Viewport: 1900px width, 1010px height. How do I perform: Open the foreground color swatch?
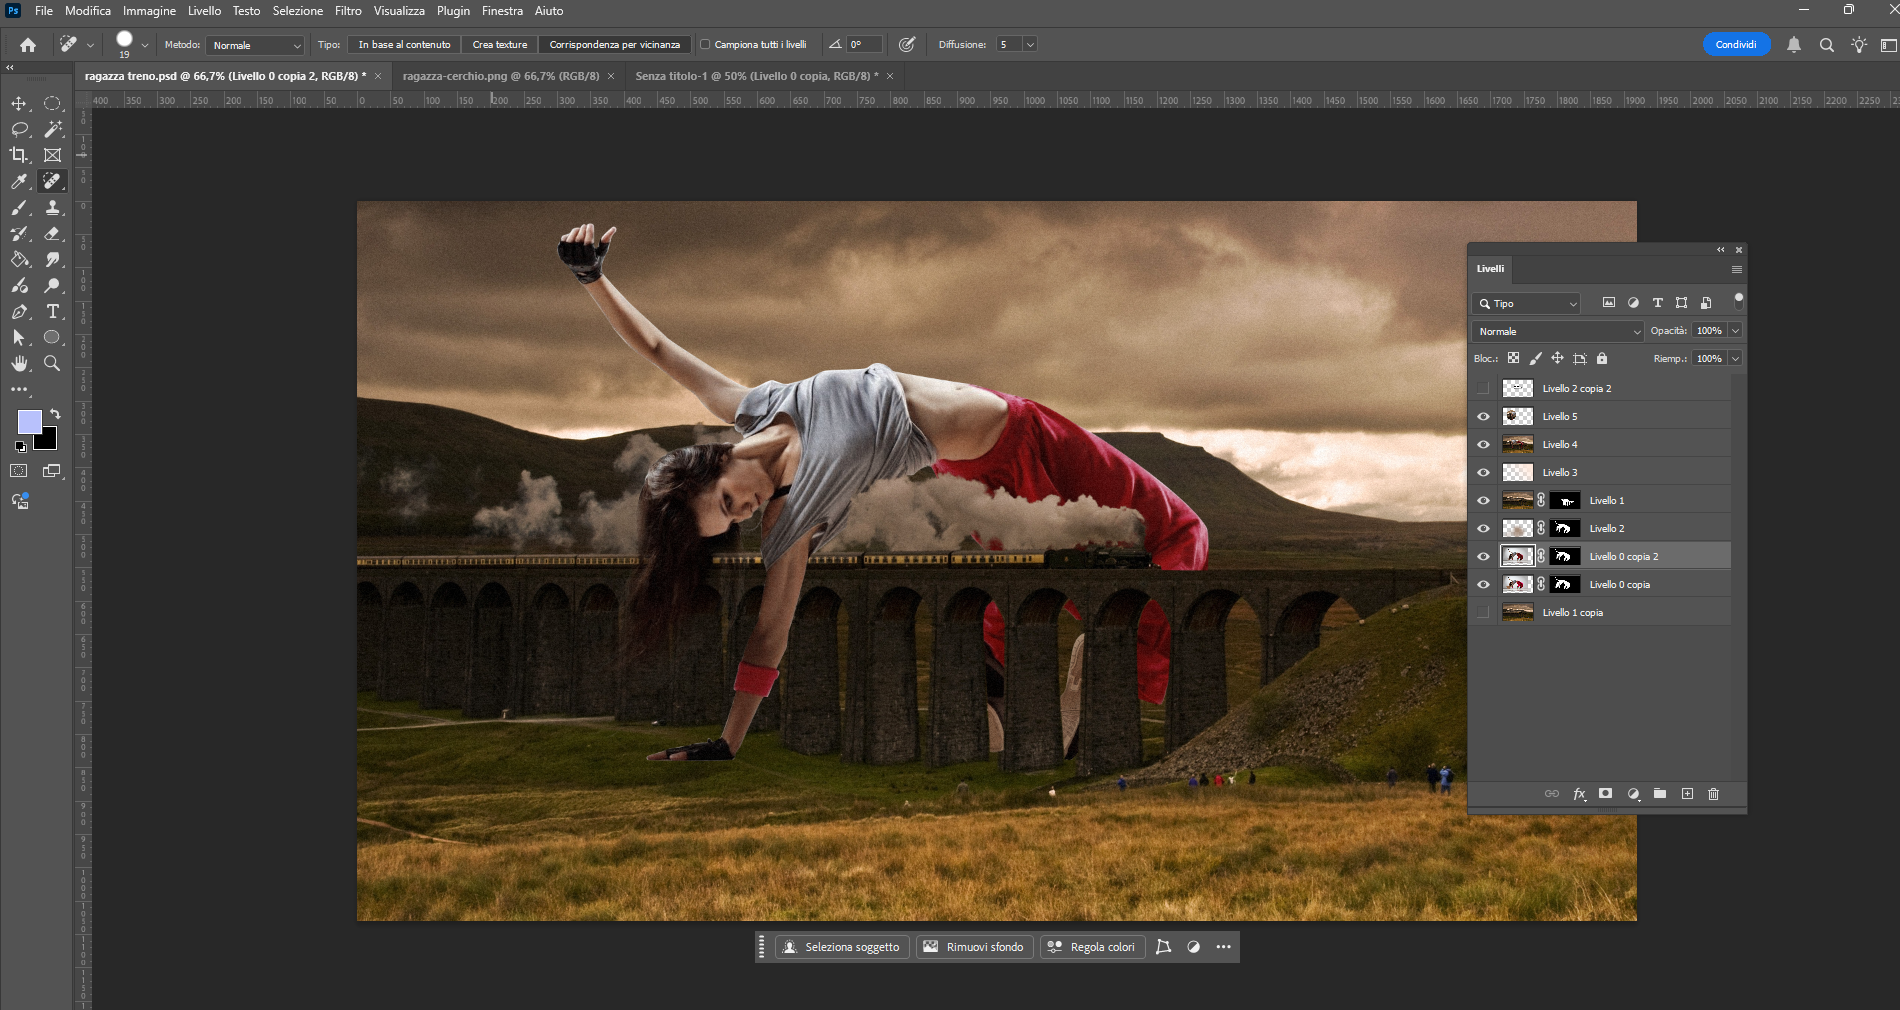tap(29, 421)
